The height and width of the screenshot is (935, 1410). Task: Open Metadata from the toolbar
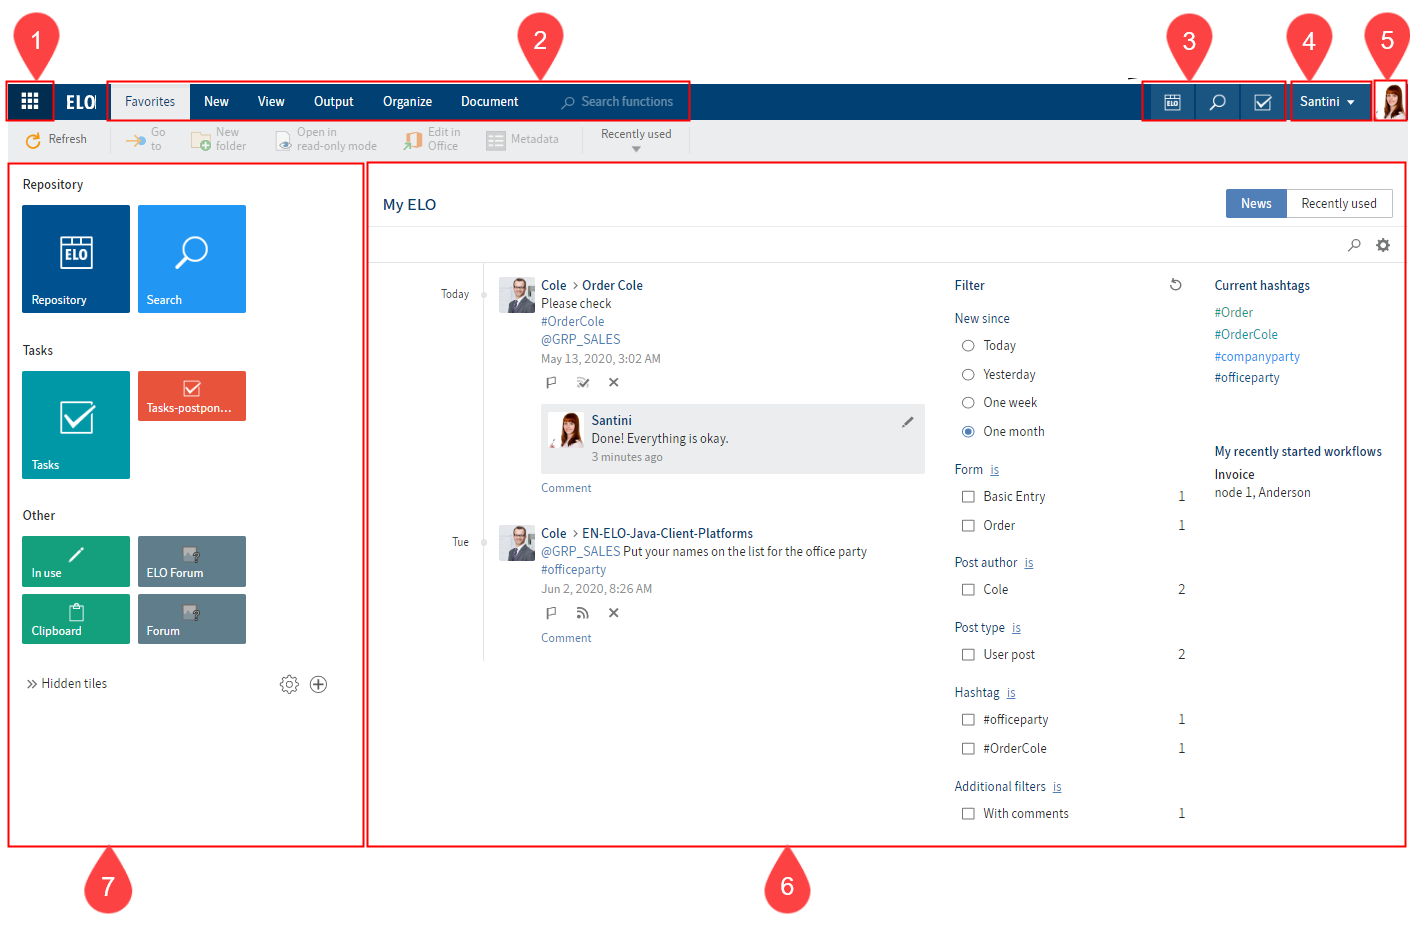[x=522, y=140]
